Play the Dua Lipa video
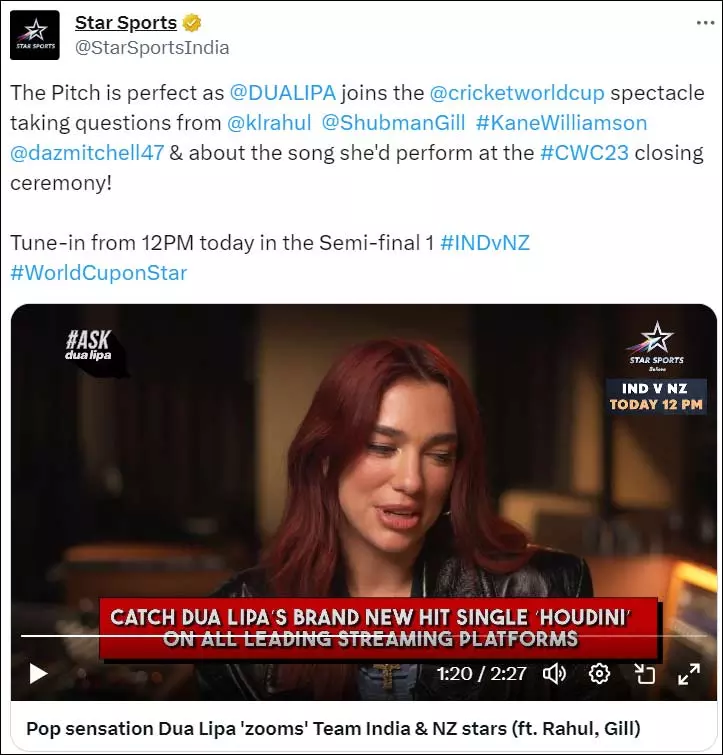723x755 pixels. click(x=38, y=673)
